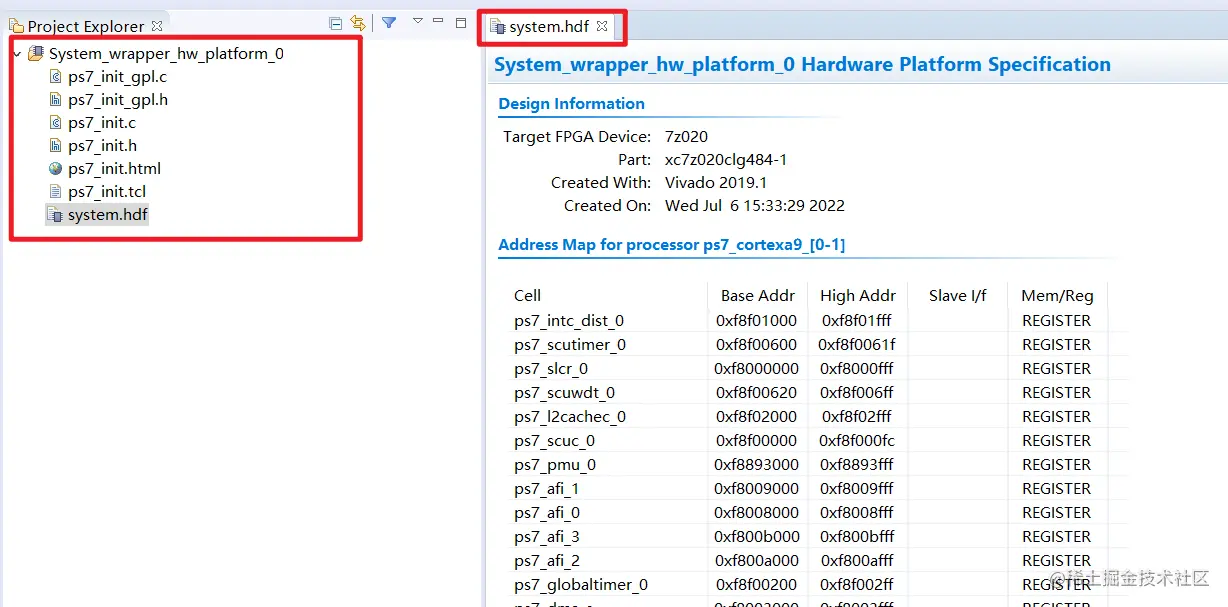Click the ps7_init_gpl.h header file icon
Viewport: 1228px width, 607px height.
[56, 100]
